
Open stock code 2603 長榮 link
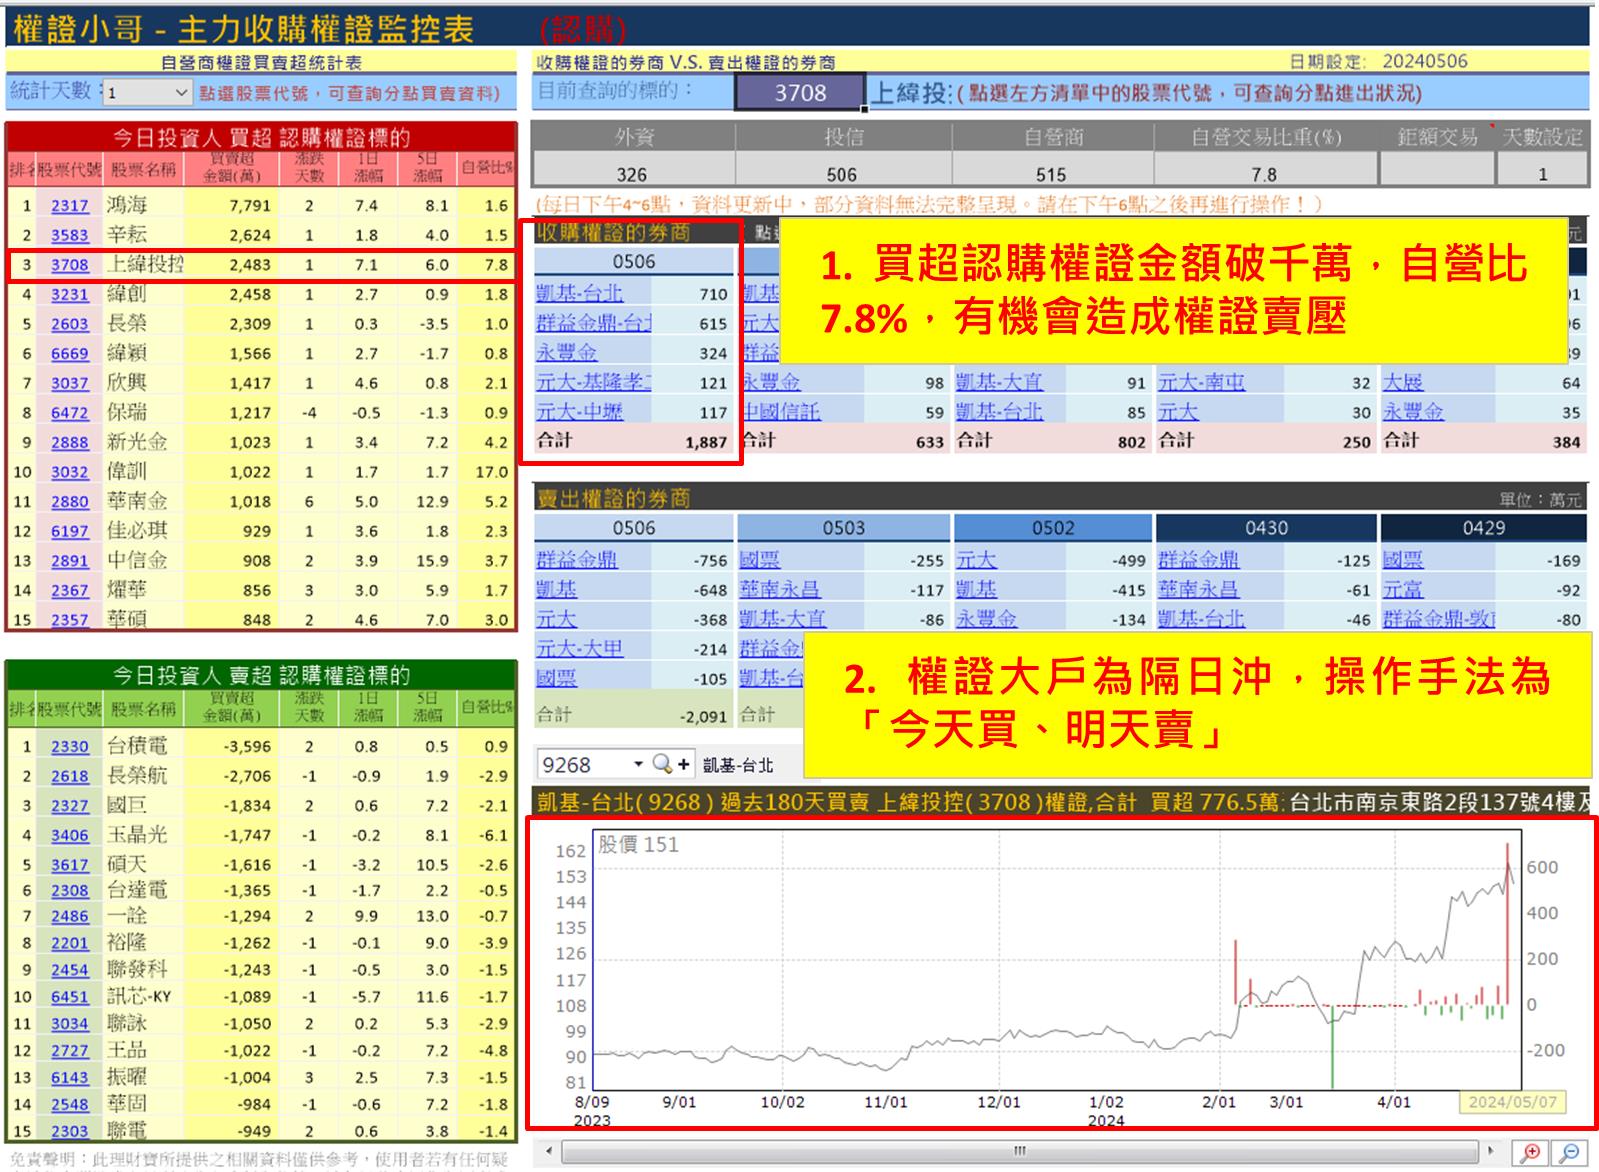pyautogui.click(x=70, y=324)
